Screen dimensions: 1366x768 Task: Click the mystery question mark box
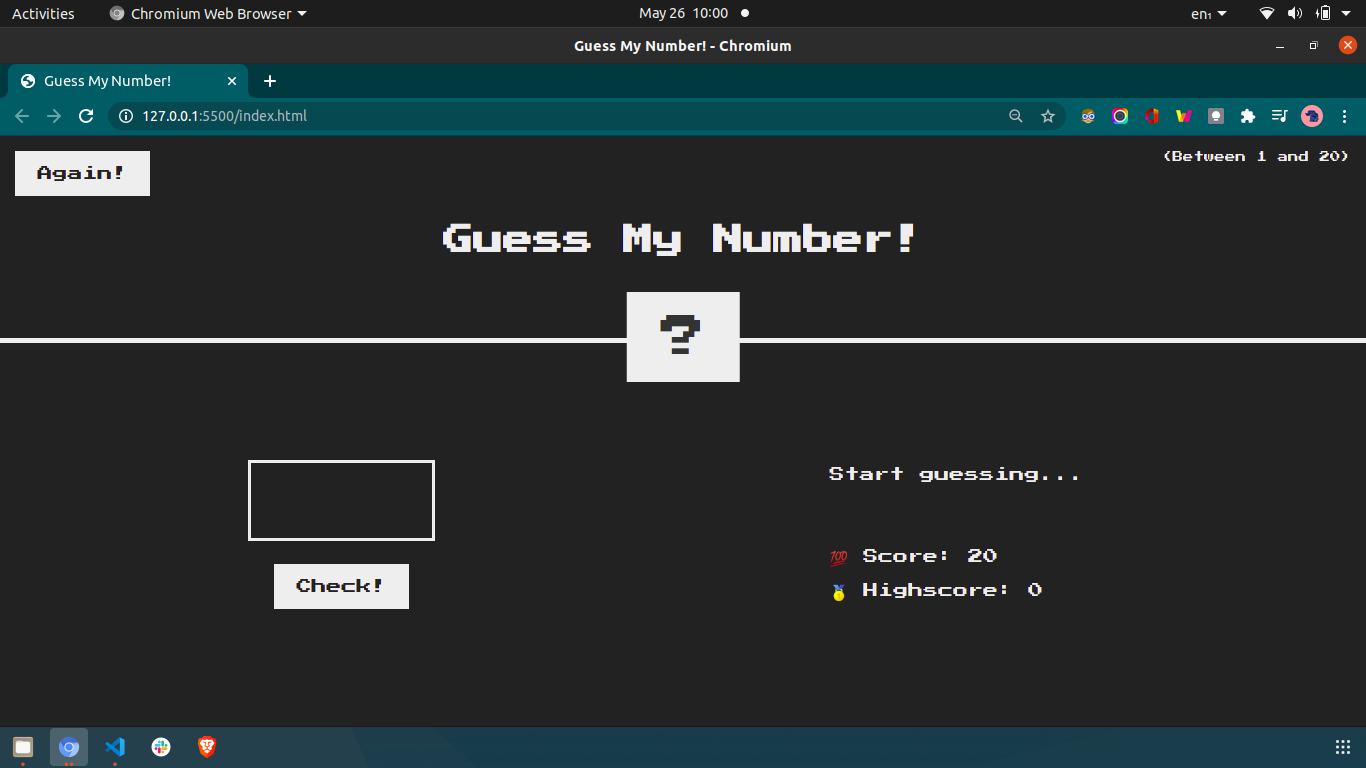pyautogui.click(x=683, y=337)
